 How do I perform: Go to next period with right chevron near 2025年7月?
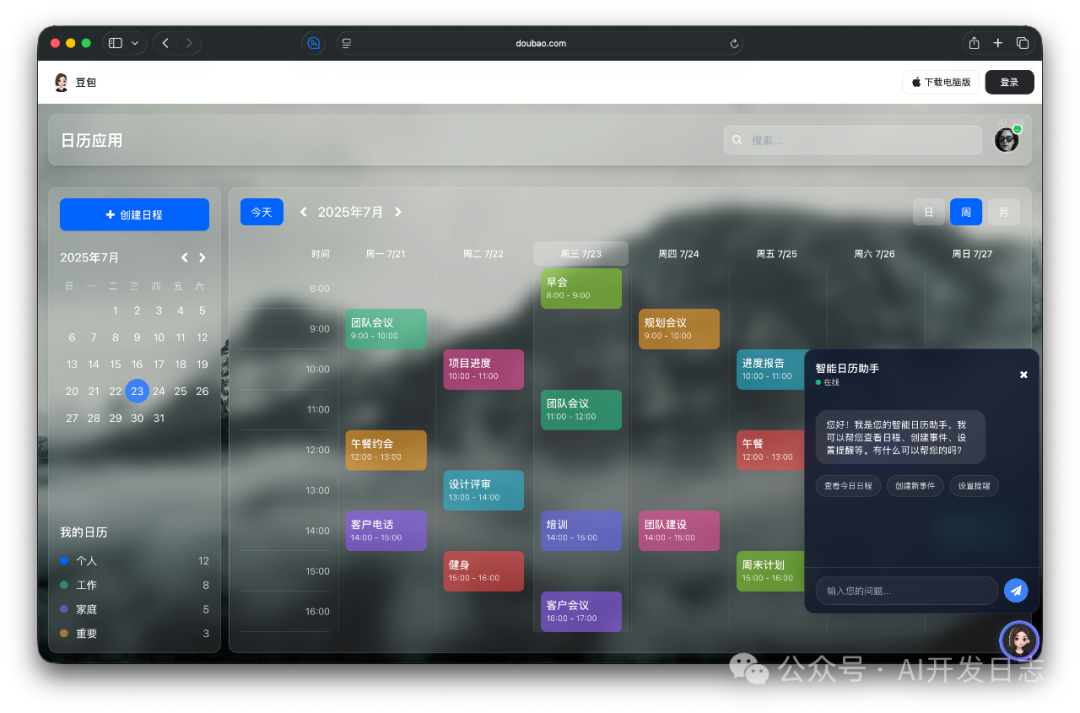coord(398,211)
